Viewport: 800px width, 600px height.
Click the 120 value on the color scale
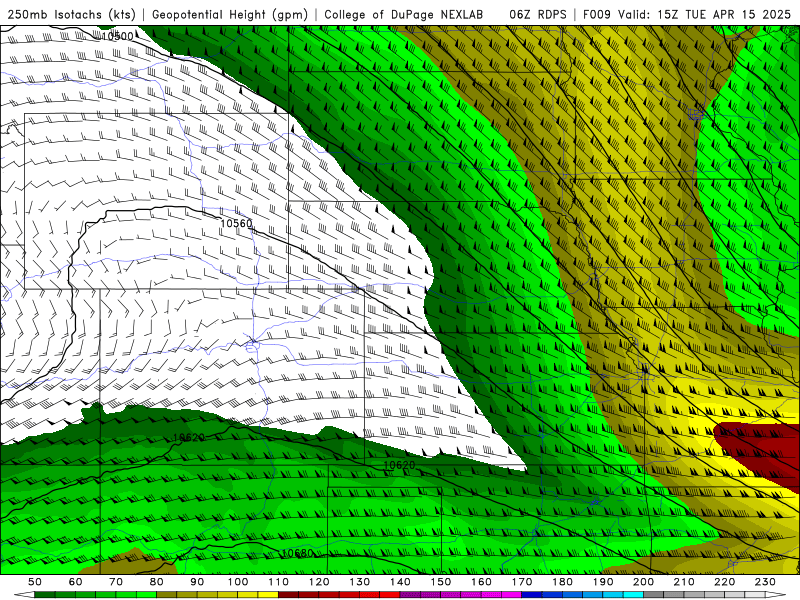pyautogui.click(x=319, y=582)
